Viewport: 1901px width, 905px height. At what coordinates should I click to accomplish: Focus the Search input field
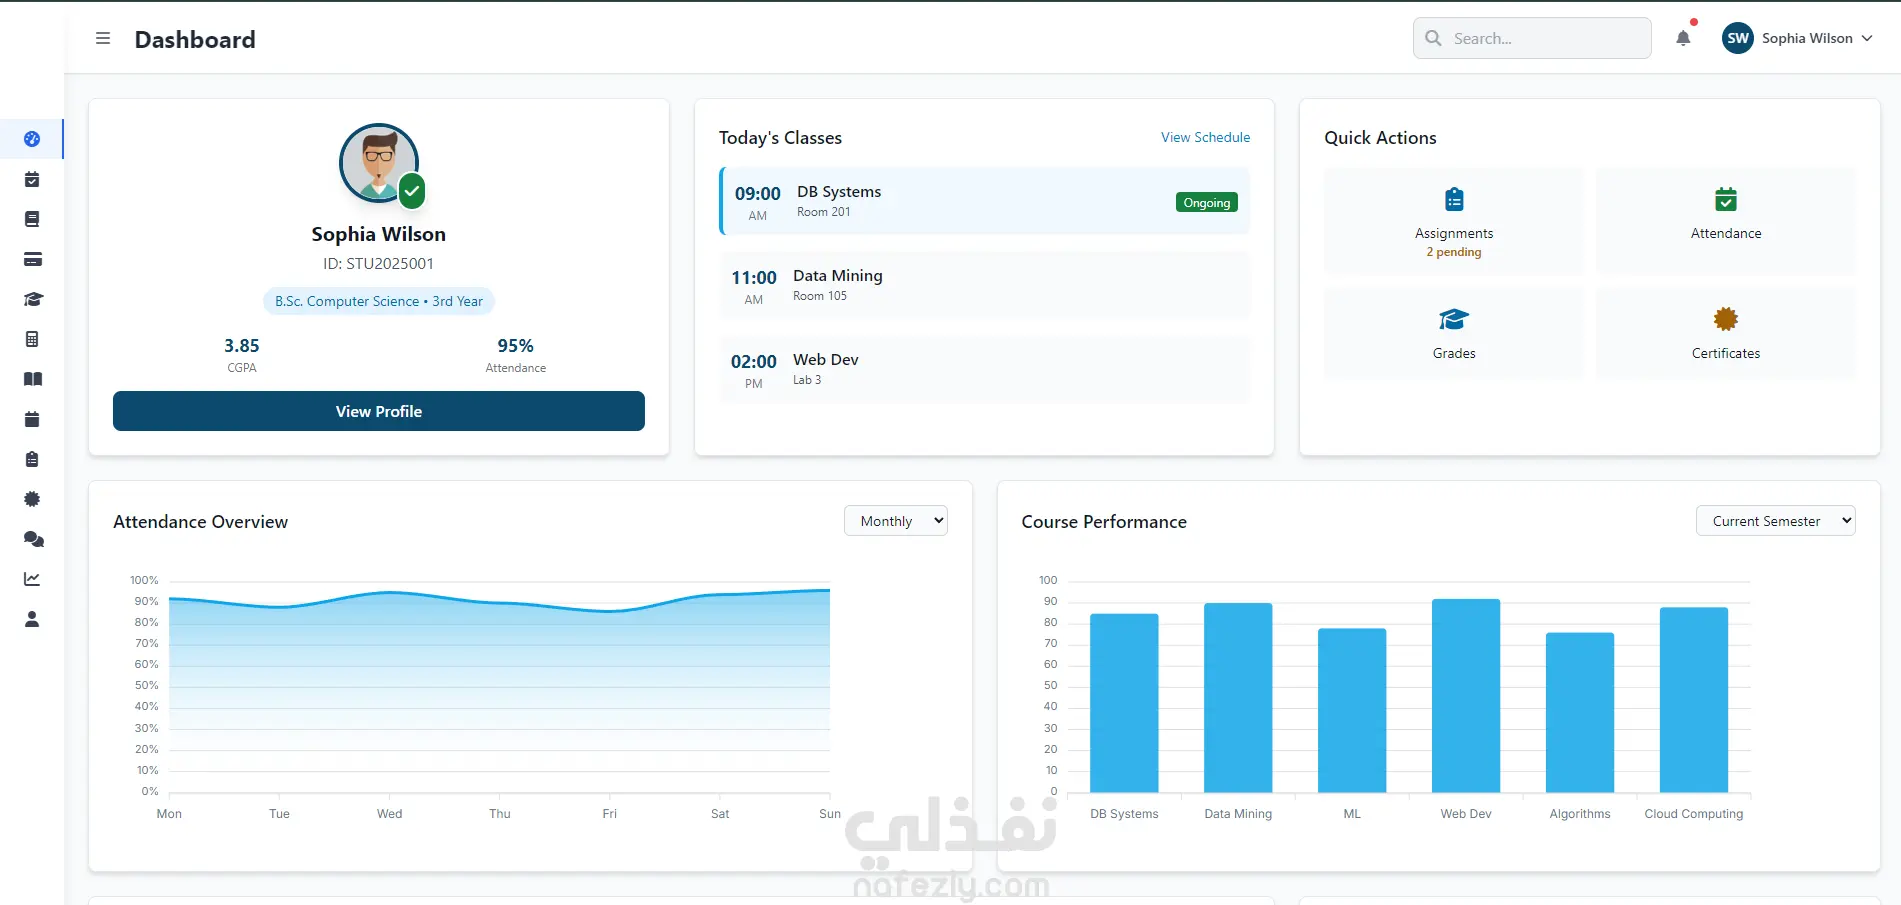pos(1532,38)
